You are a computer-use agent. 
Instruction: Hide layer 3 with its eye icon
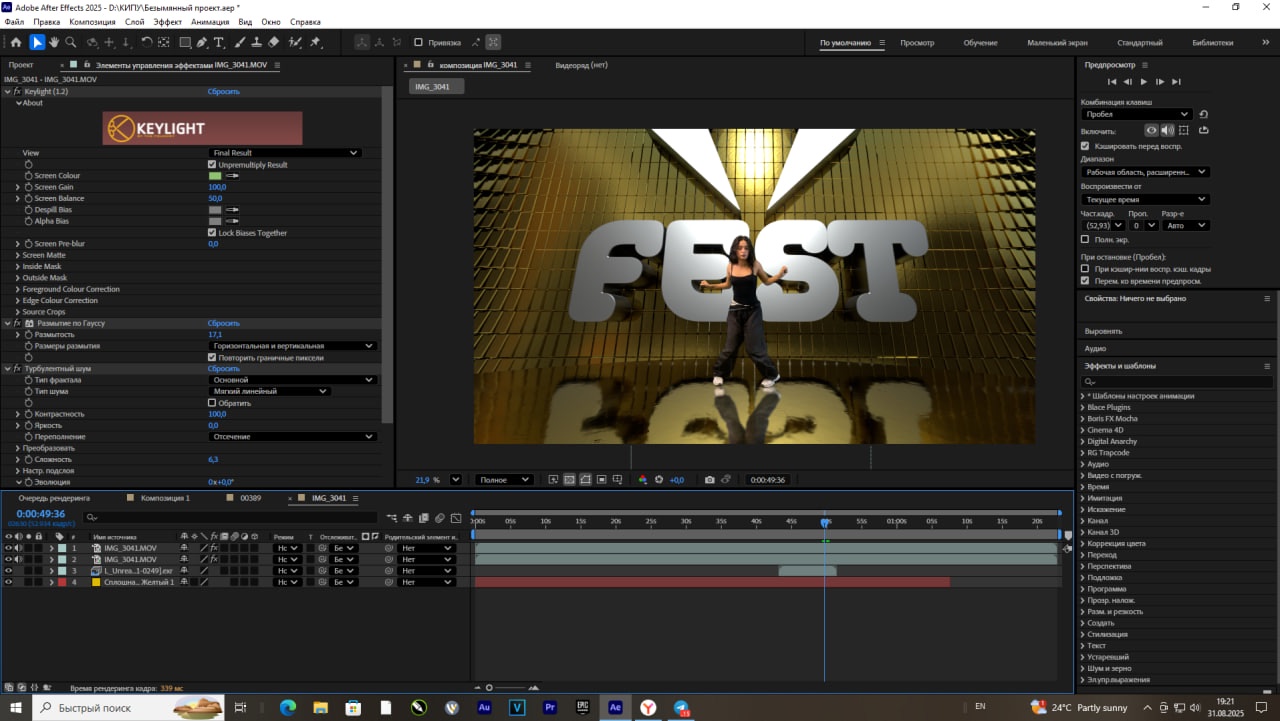[x=8, y=570]
